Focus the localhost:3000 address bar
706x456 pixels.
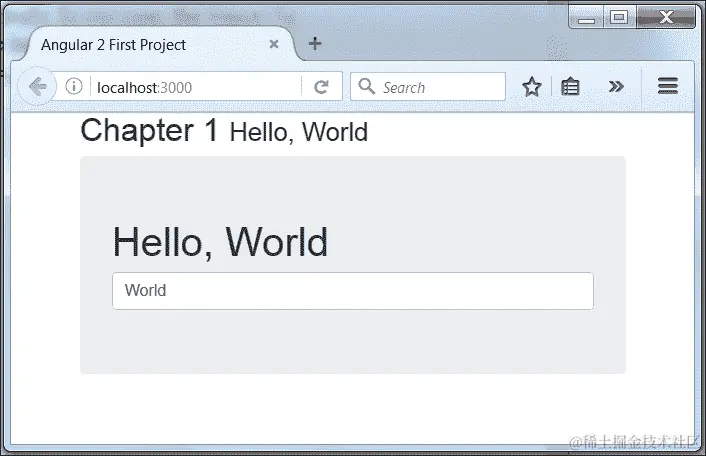pyautogui.click(x=196, y=87)
